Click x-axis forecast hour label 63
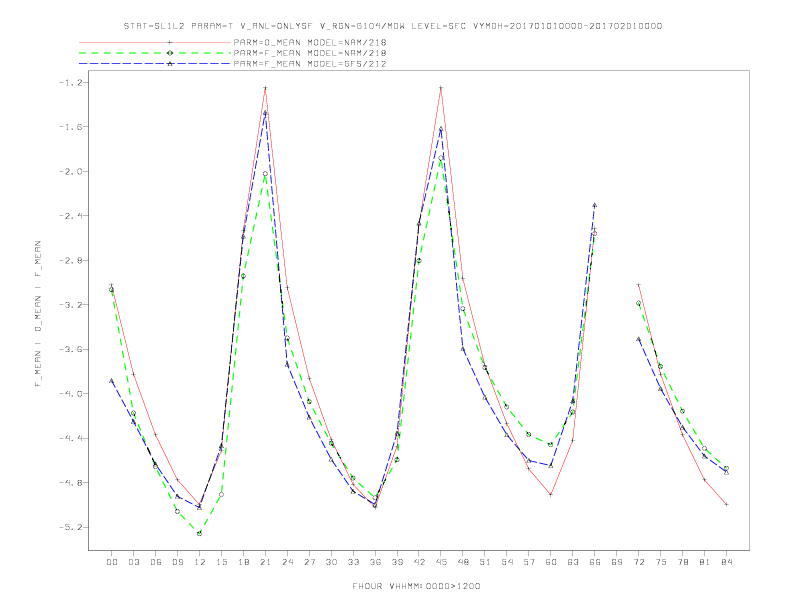The height and width of the screenshot is (612, 792). tap(573, 562)
